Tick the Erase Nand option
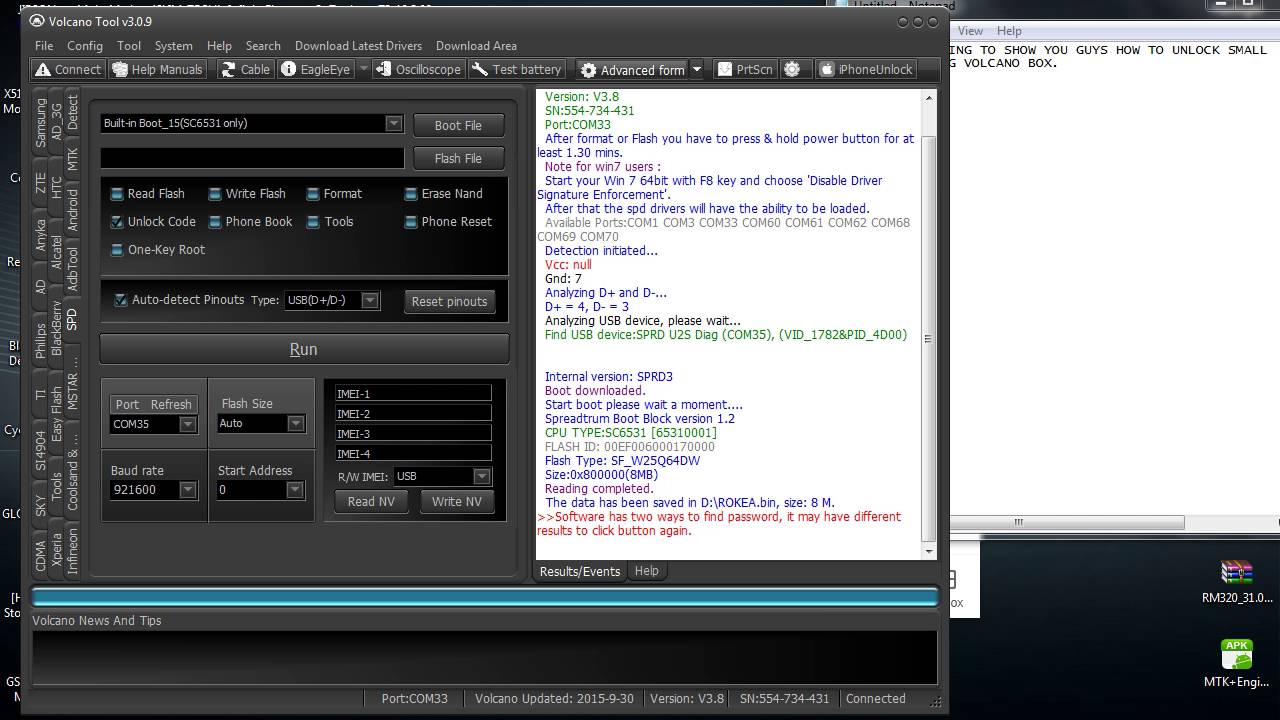Viewport: 1280px width, 720px height. click(411, 194)
